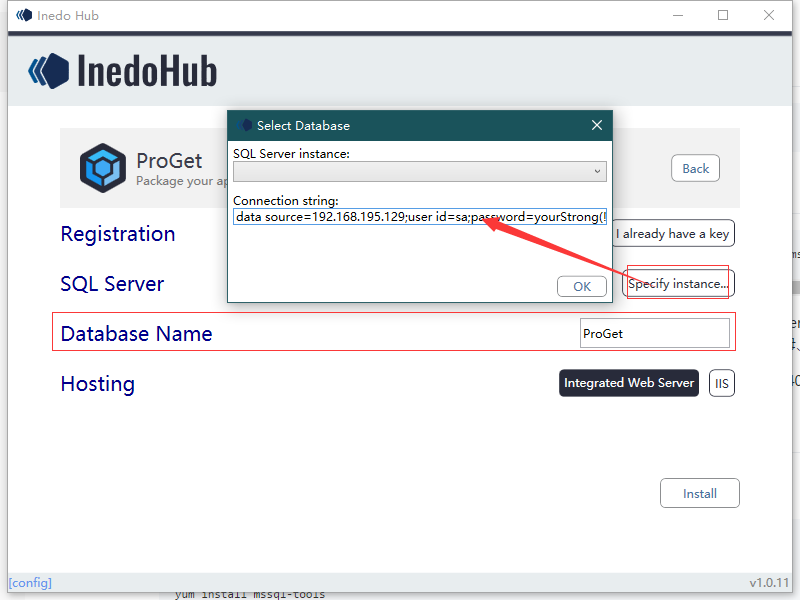Click OK in Select Database dialog
This screenshot has width=800, height=600.
coord(582,286)
